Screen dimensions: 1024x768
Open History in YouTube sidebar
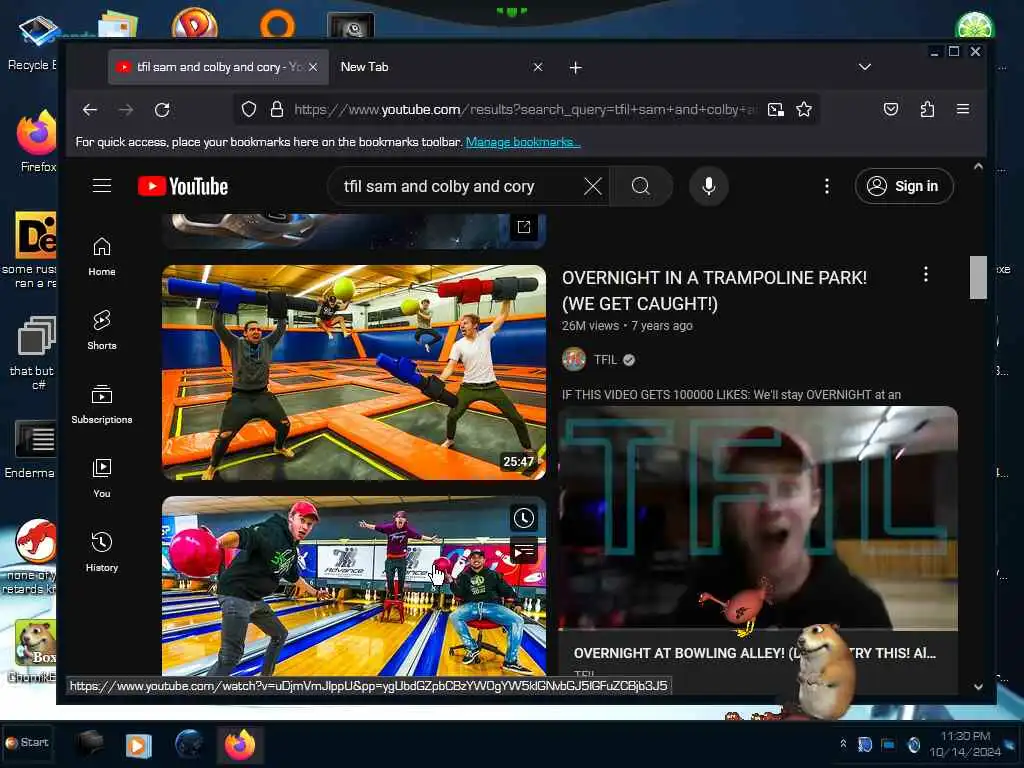pos(102,552)
